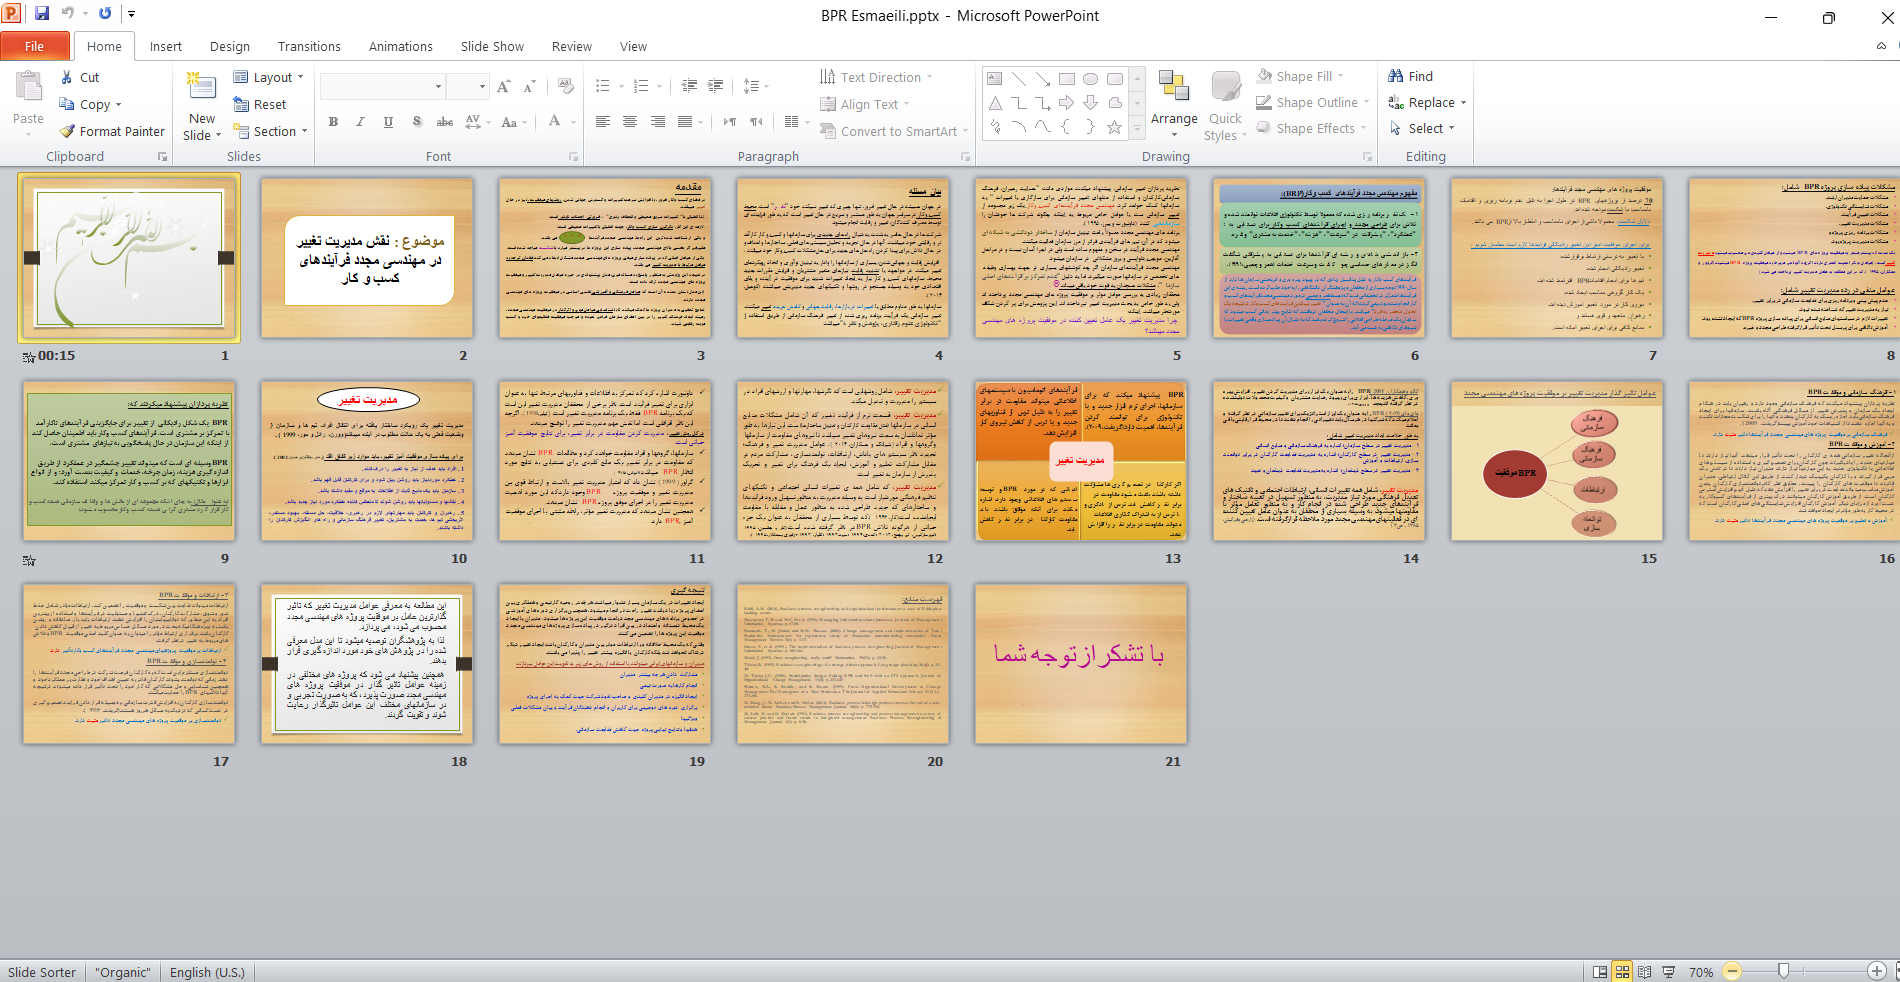
Task: Click the New Slide icon
Action: point(201,87)
